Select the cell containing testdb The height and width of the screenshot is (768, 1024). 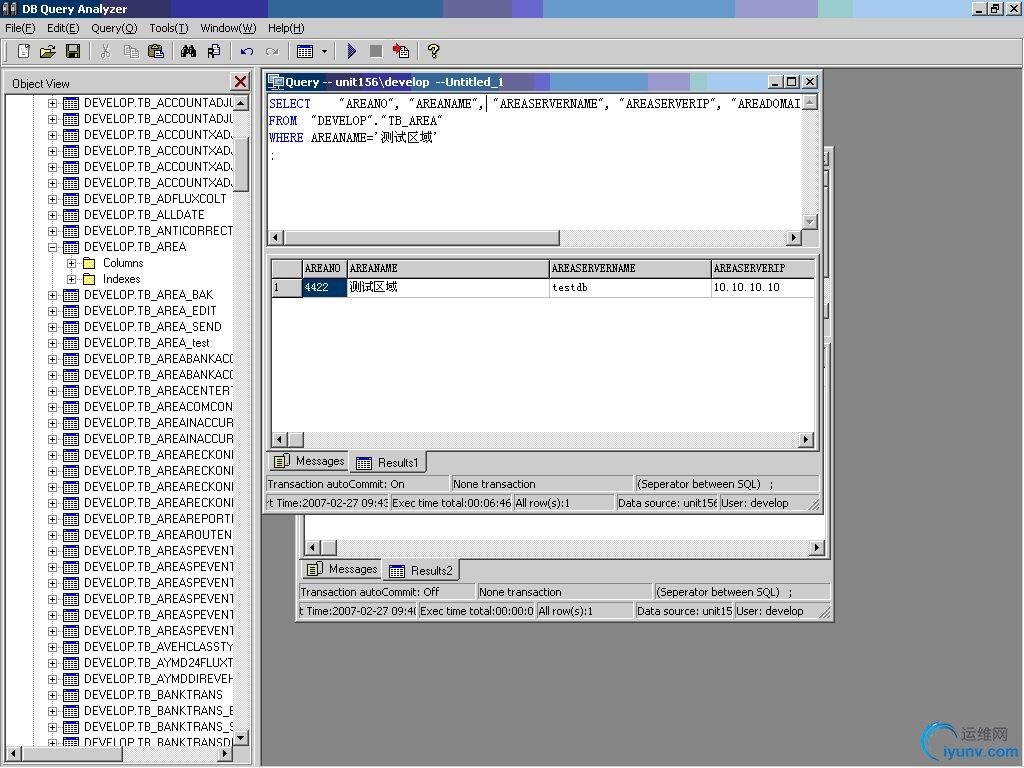coord(630,287)
